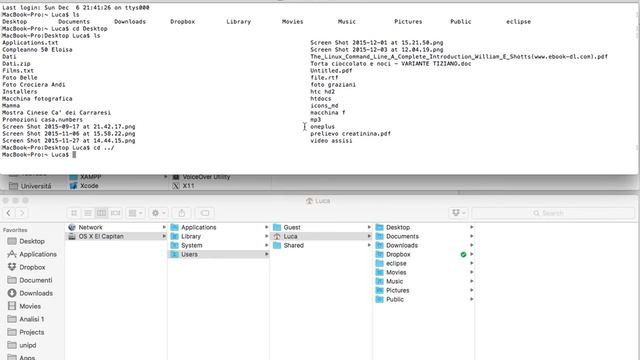Viewport: 640px width, 360px height.
Task: Open Public folder in Luca column
Action: tap(424, 299)
